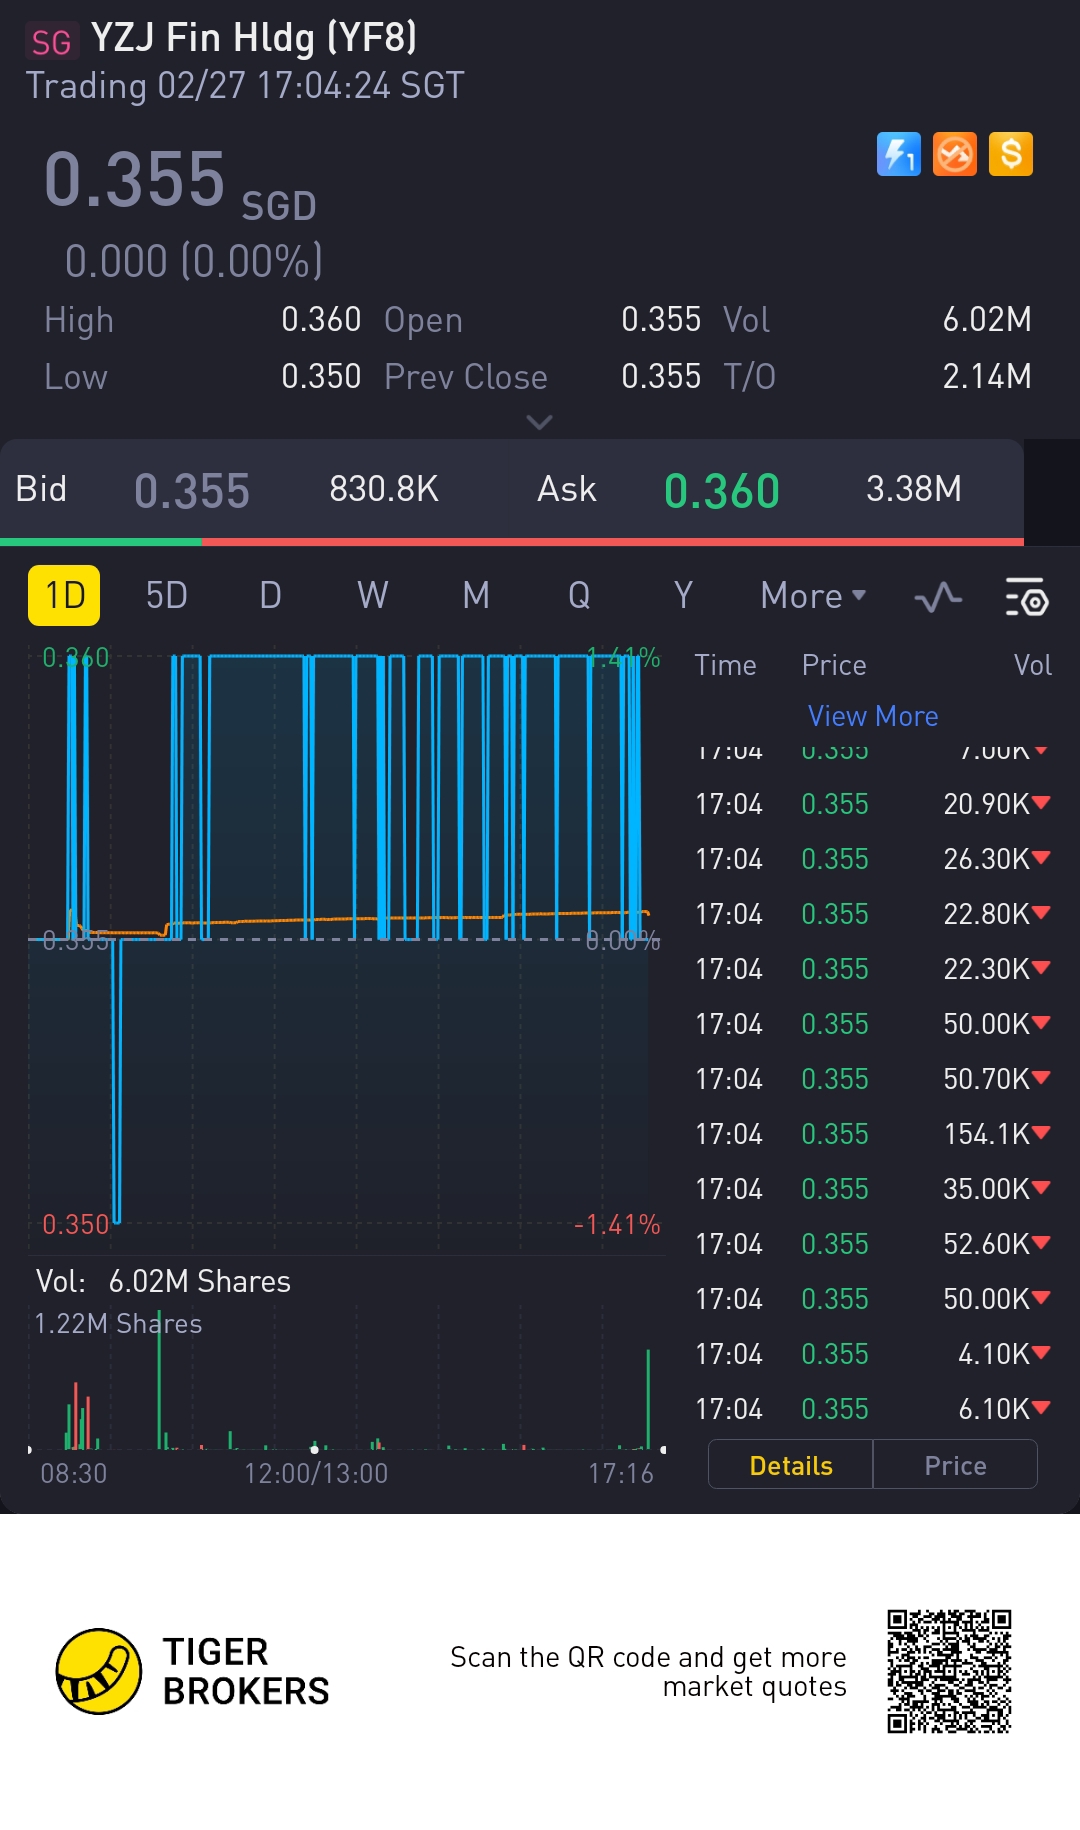
Task: Tap the bid-ask ratio bar
Action: click(512, 542)
